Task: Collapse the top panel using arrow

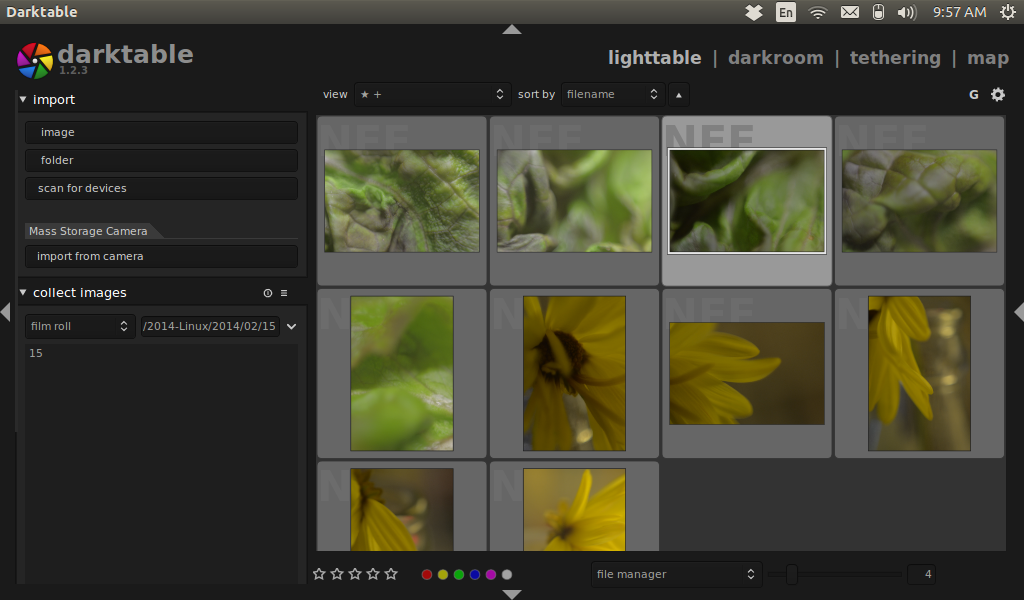Action: (x=512, y=29)
